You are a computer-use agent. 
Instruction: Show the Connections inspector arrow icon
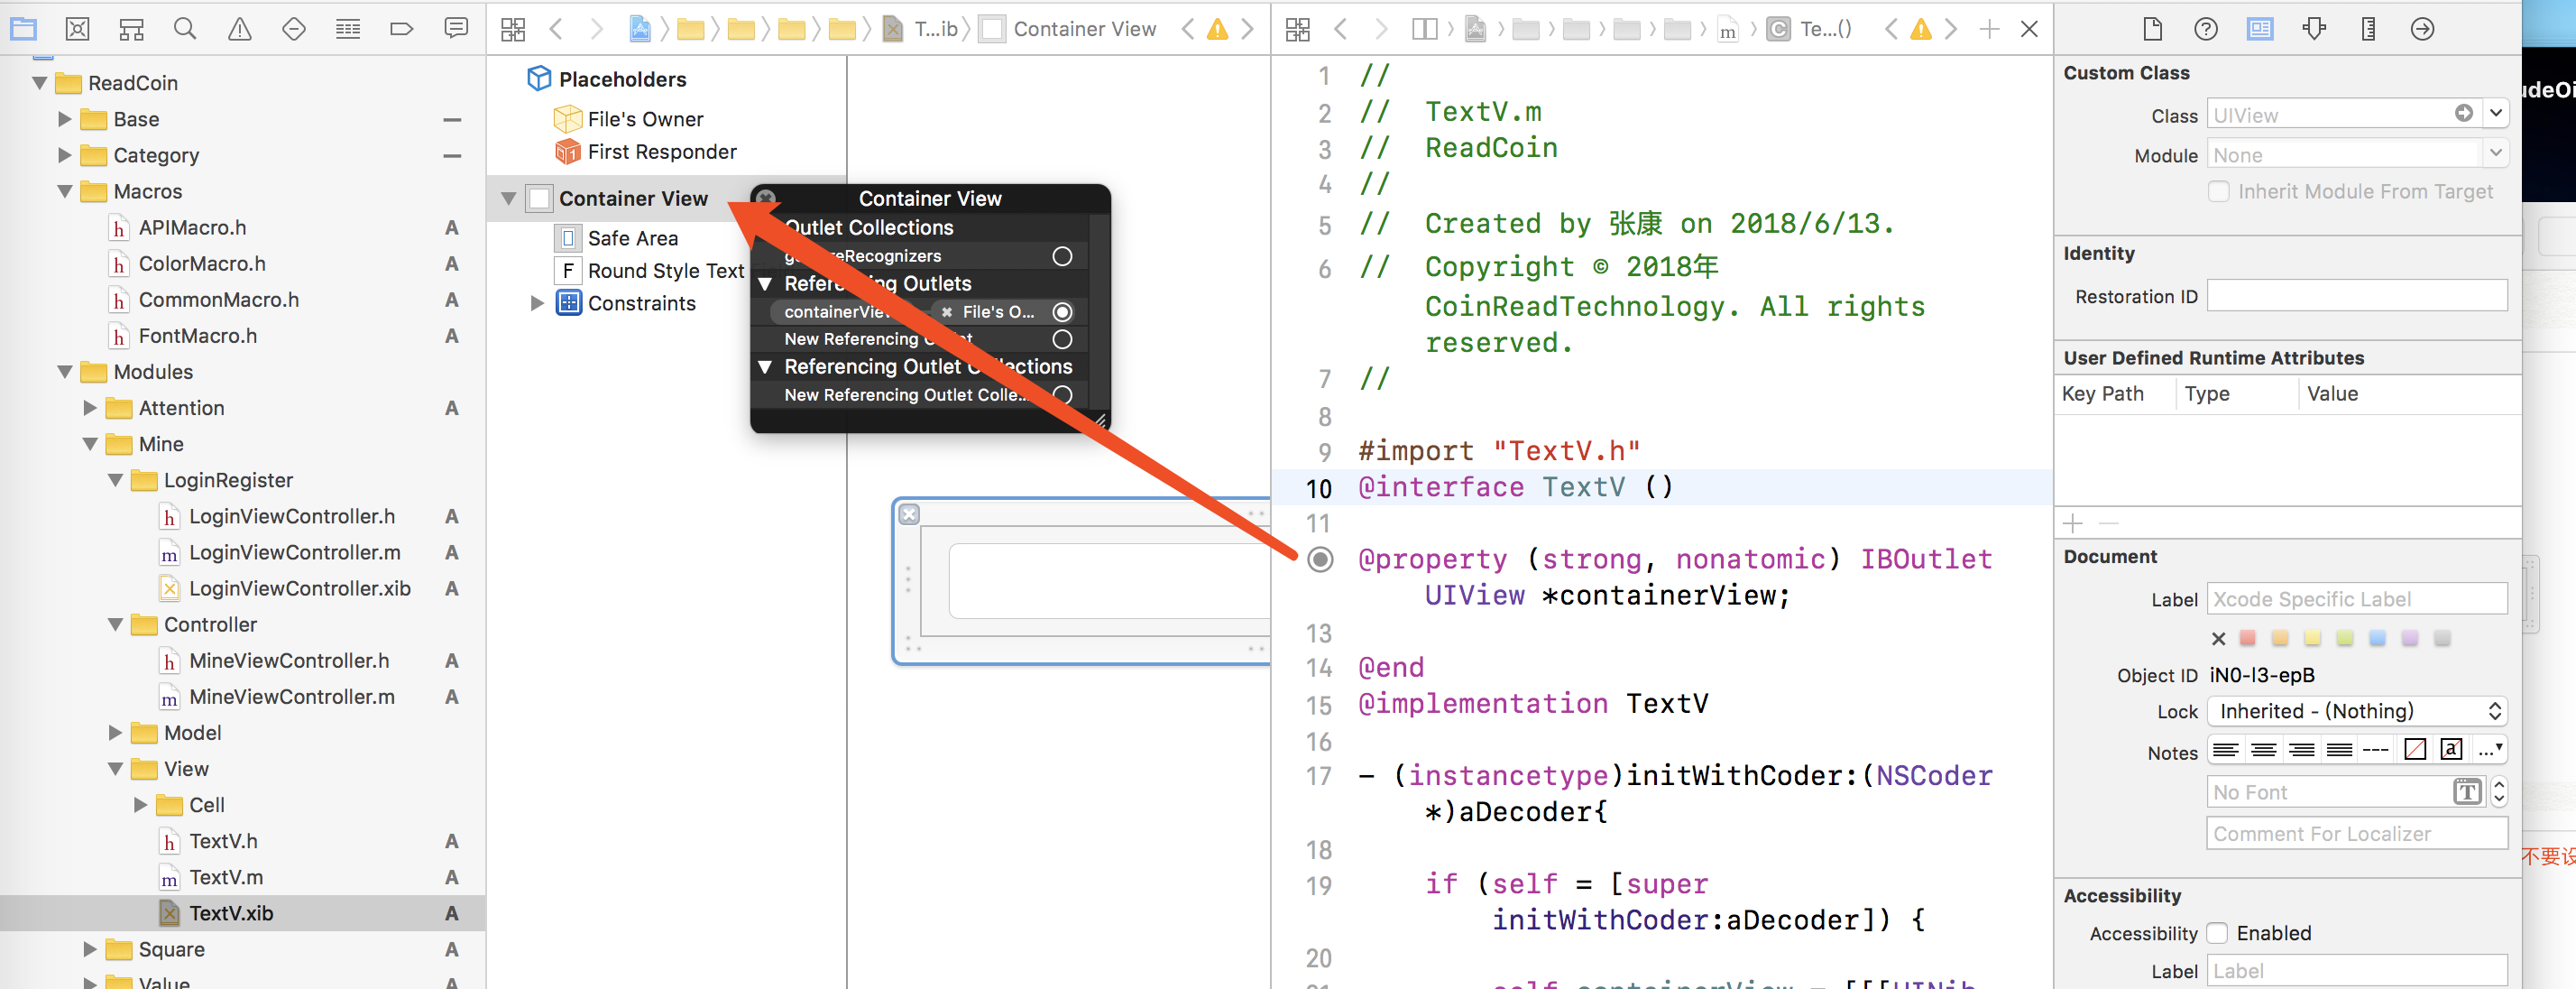click(2422, 29)
